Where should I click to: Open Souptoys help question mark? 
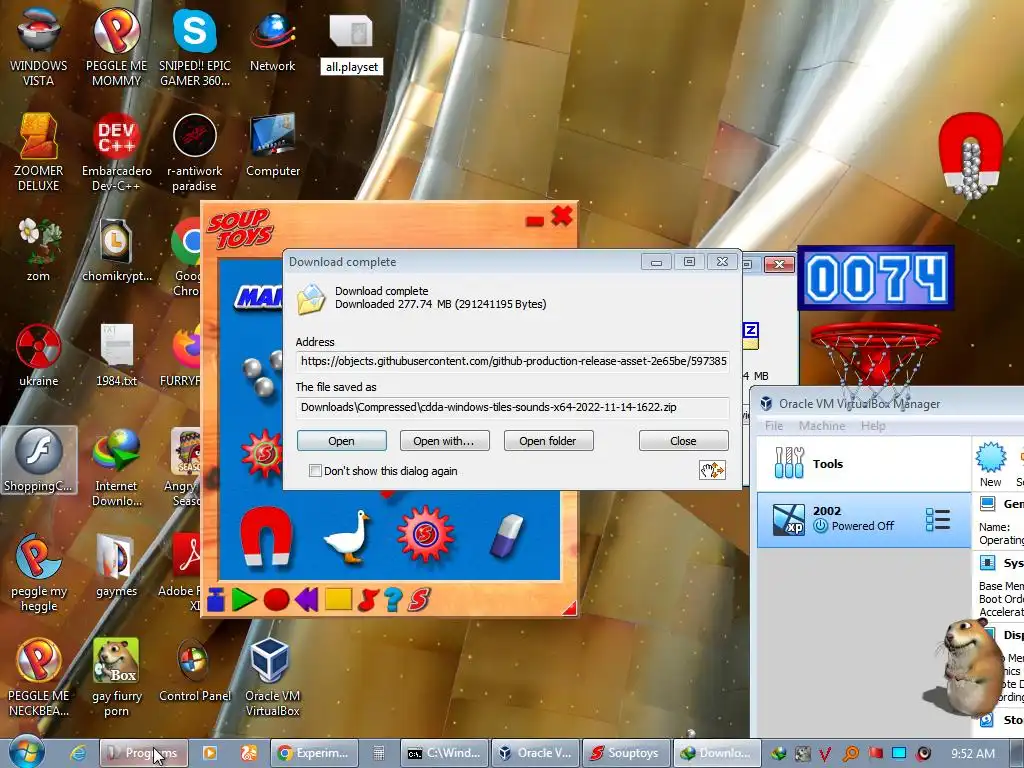(393, 599)
